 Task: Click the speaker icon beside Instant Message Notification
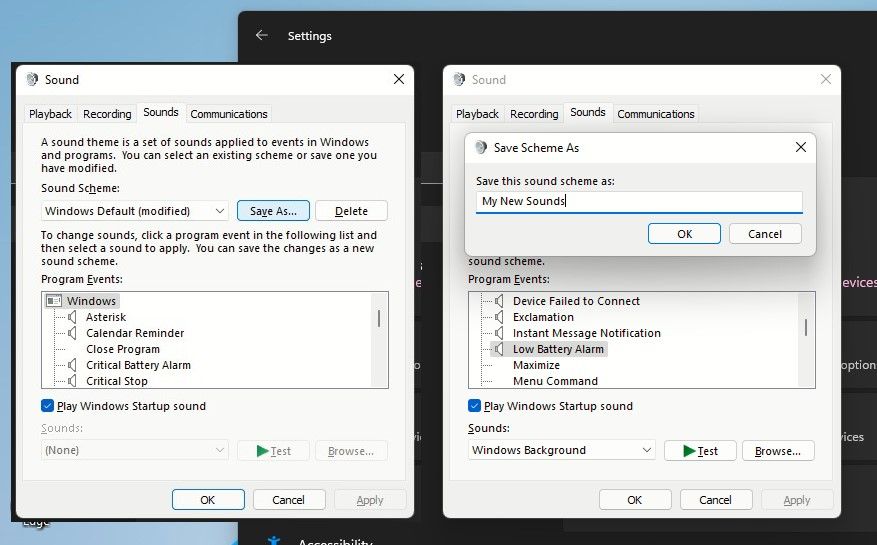pyautogui.click(x=499, y=333)
